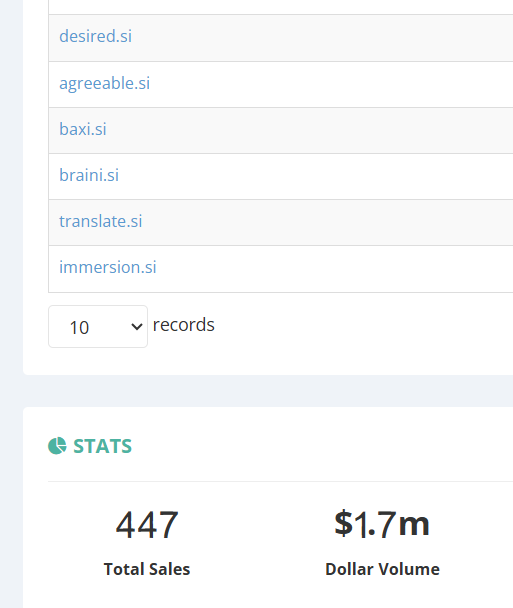Open the desired.si domain link
Screen dimensions: 513x608
95,36
